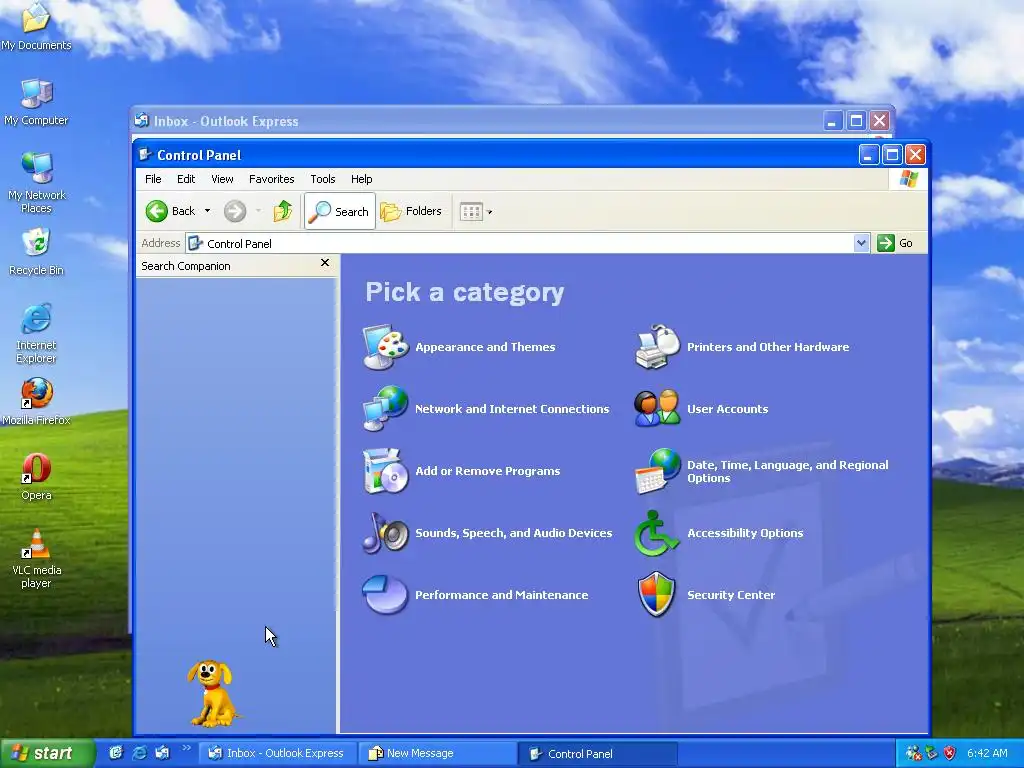Open Add or Remove Programs icon
Viewport: 1024px width, 768px height.
tap(385, 471)
